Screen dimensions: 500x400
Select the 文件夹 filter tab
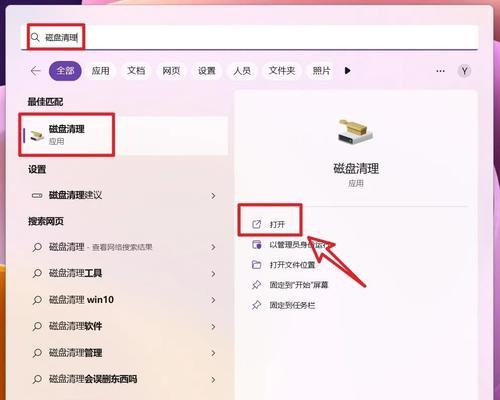282,71
